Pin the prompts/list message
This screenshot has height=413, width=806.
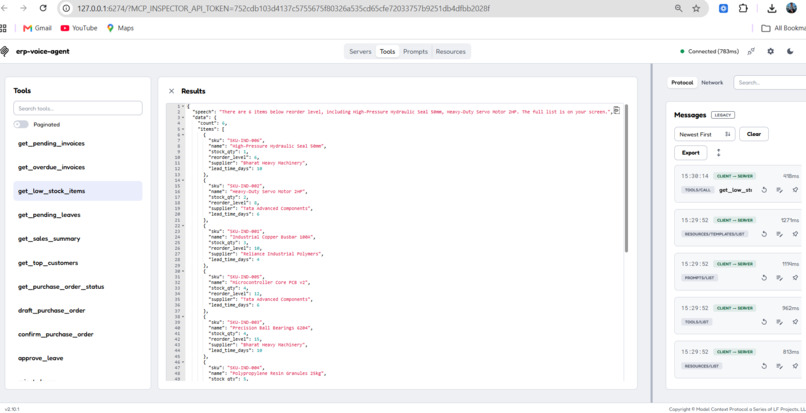(795, 278)
